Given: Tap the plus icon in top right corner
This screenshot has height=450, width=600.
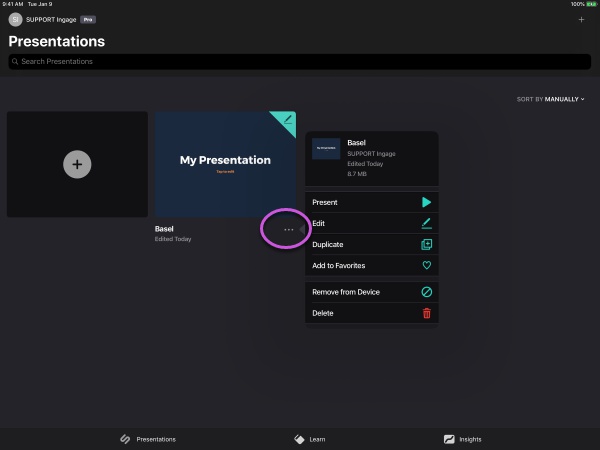Looking at the screenshot, I should coord(581,20).
